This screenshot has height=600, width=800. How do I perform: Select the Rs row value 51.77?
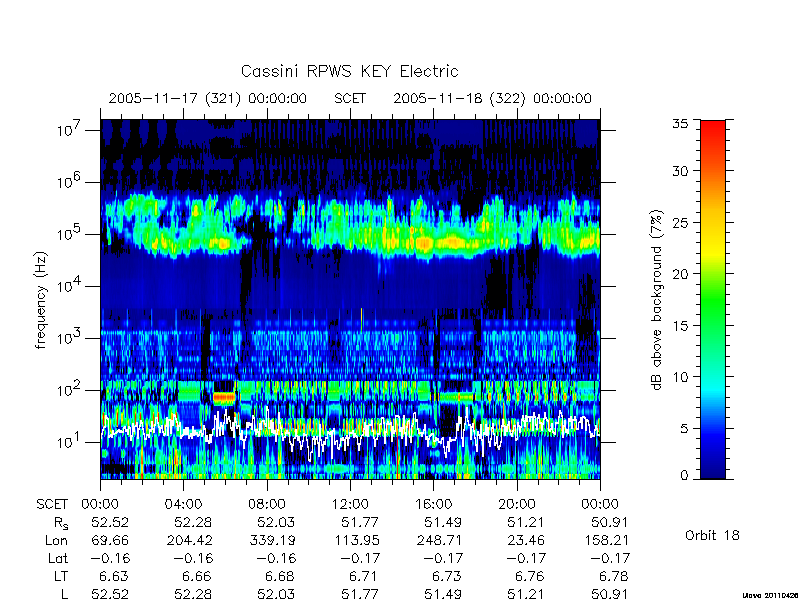360,522
